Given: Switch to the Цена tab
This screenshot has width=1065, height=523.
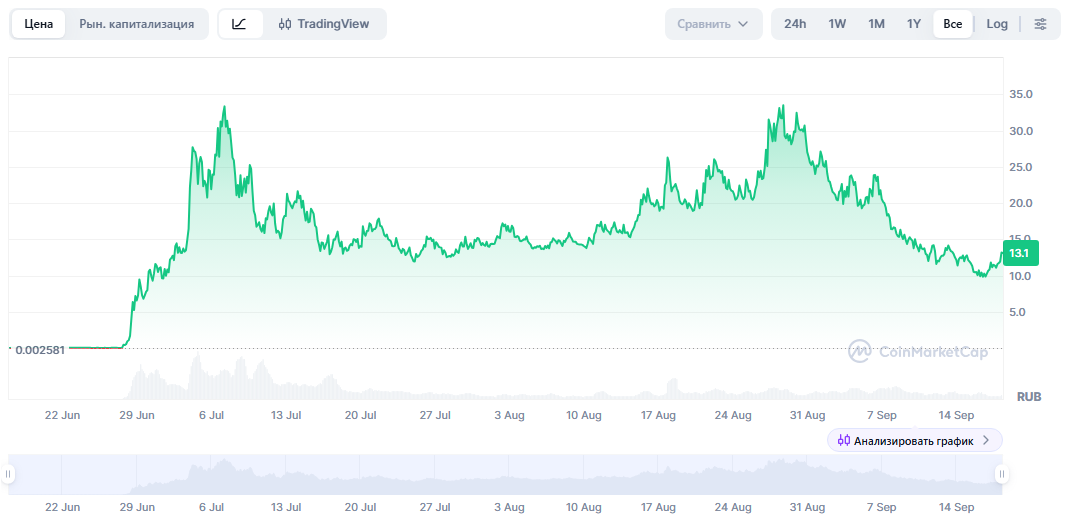Looking at the screenshot, I should pos(39,24).
